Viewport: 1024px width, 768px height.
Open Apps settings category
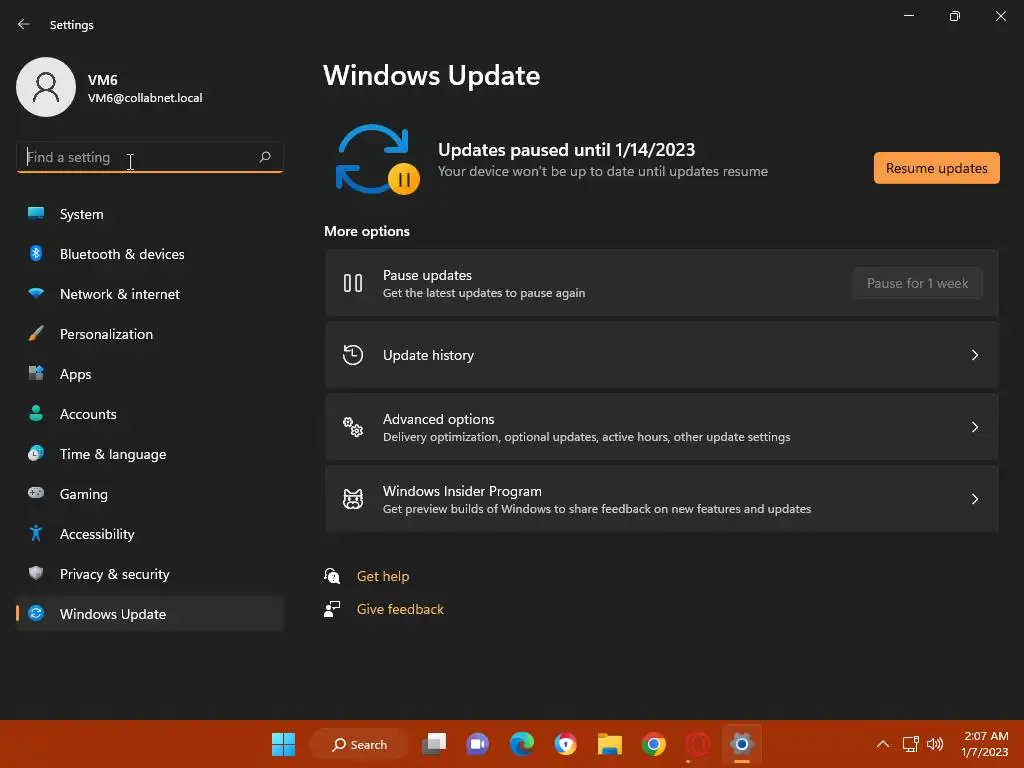click(x=150, y=374)
